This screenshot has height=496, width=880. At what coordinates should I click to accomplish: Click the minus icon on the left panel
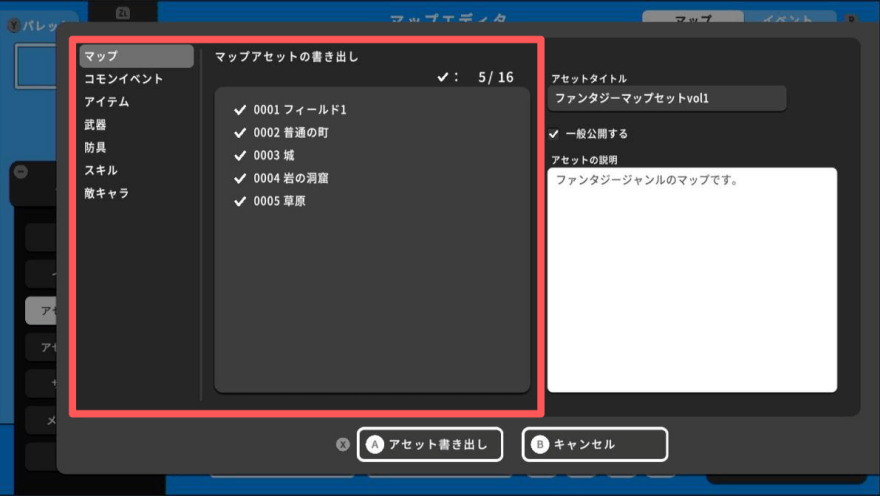21,171
